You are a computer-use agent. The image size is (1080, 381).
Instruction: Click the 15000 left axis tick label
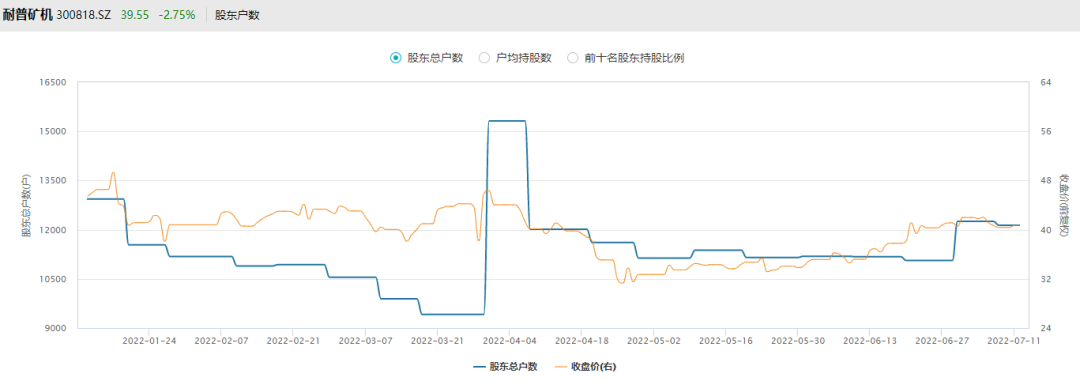(54, 132)
